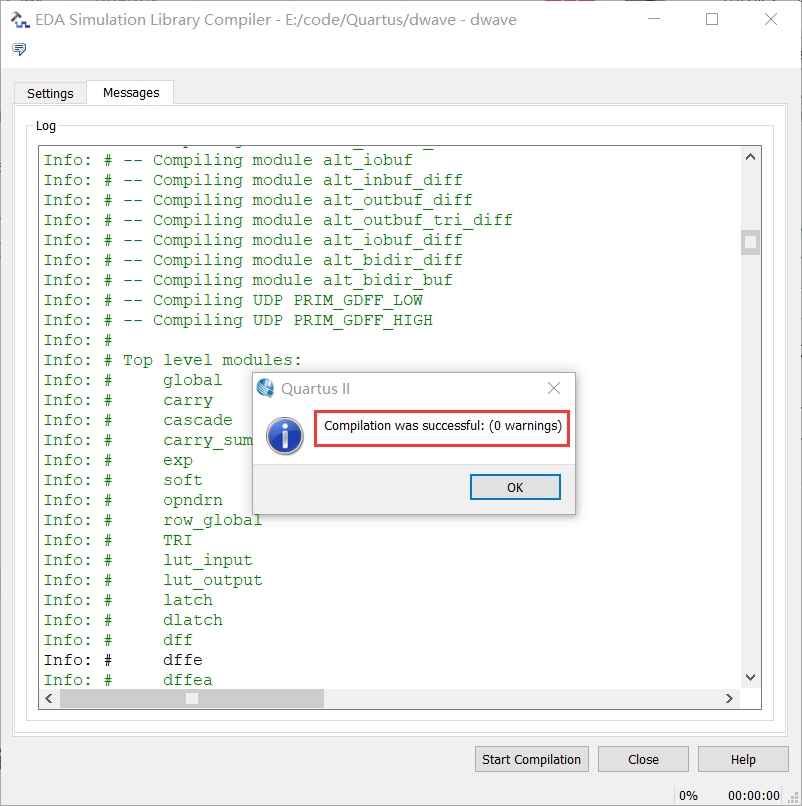The height and width of the screenshot is (806, 802).
Task: Select the 'carry_sum' module log line
Action: pos(148,441)
